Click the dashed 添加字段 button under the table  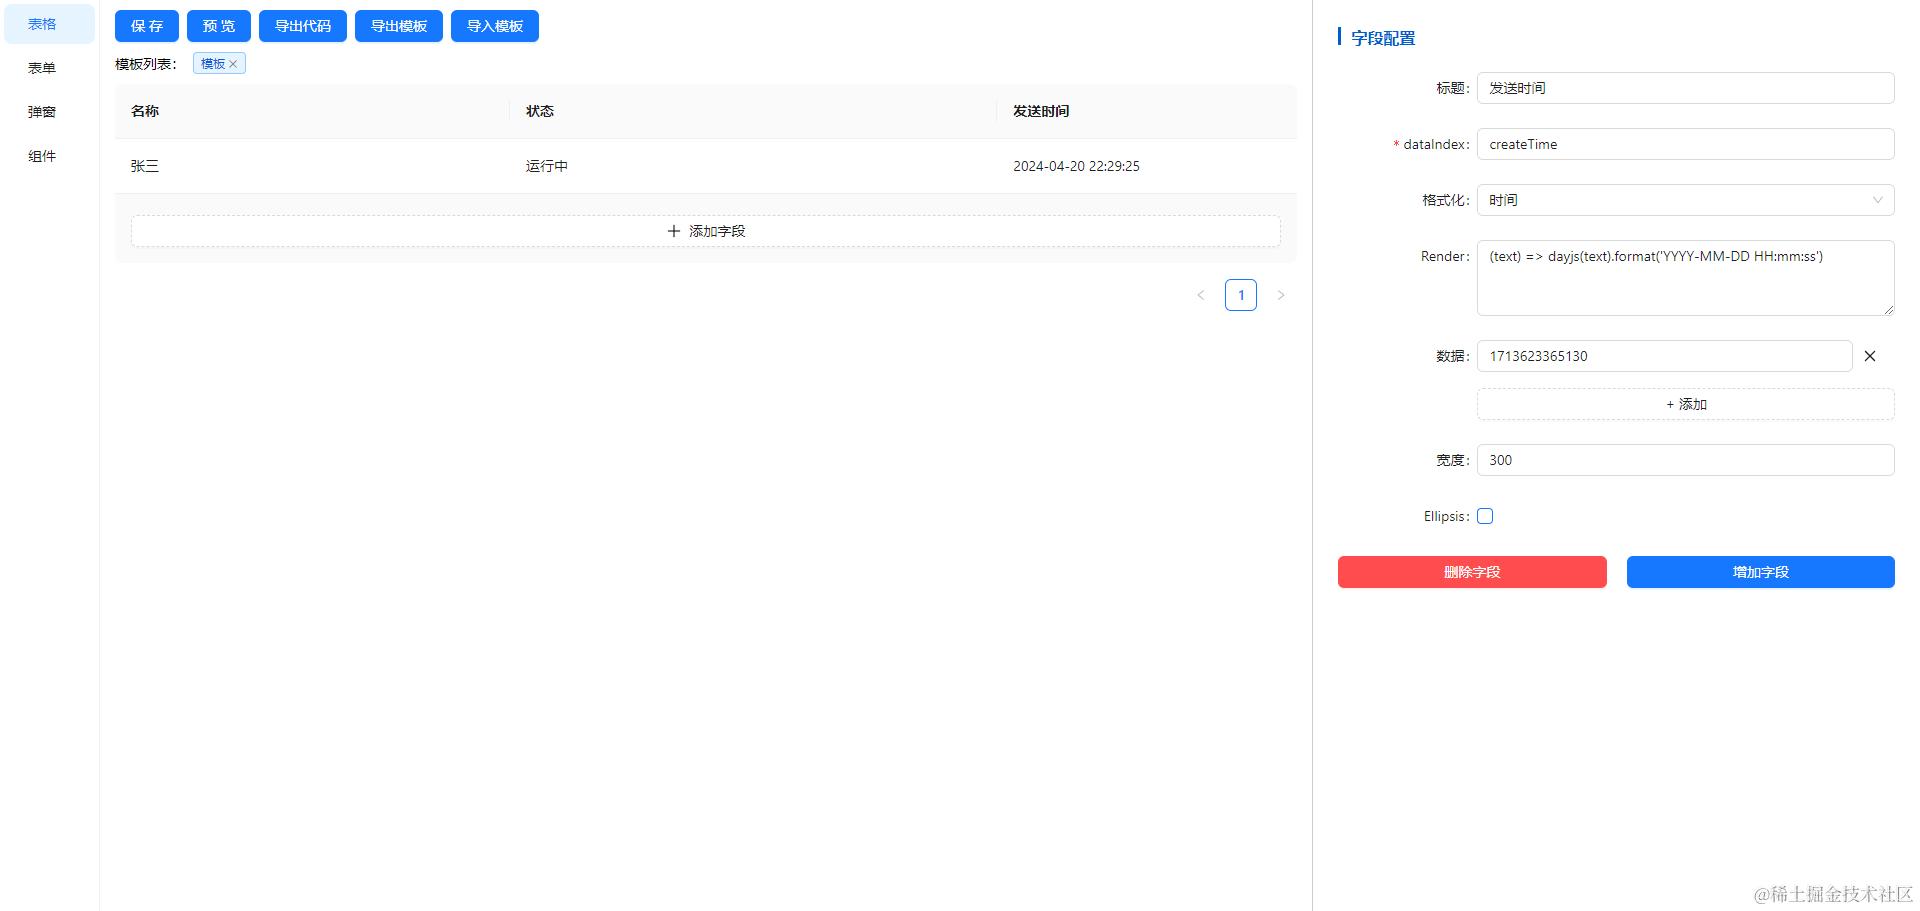tap(706, 231)
